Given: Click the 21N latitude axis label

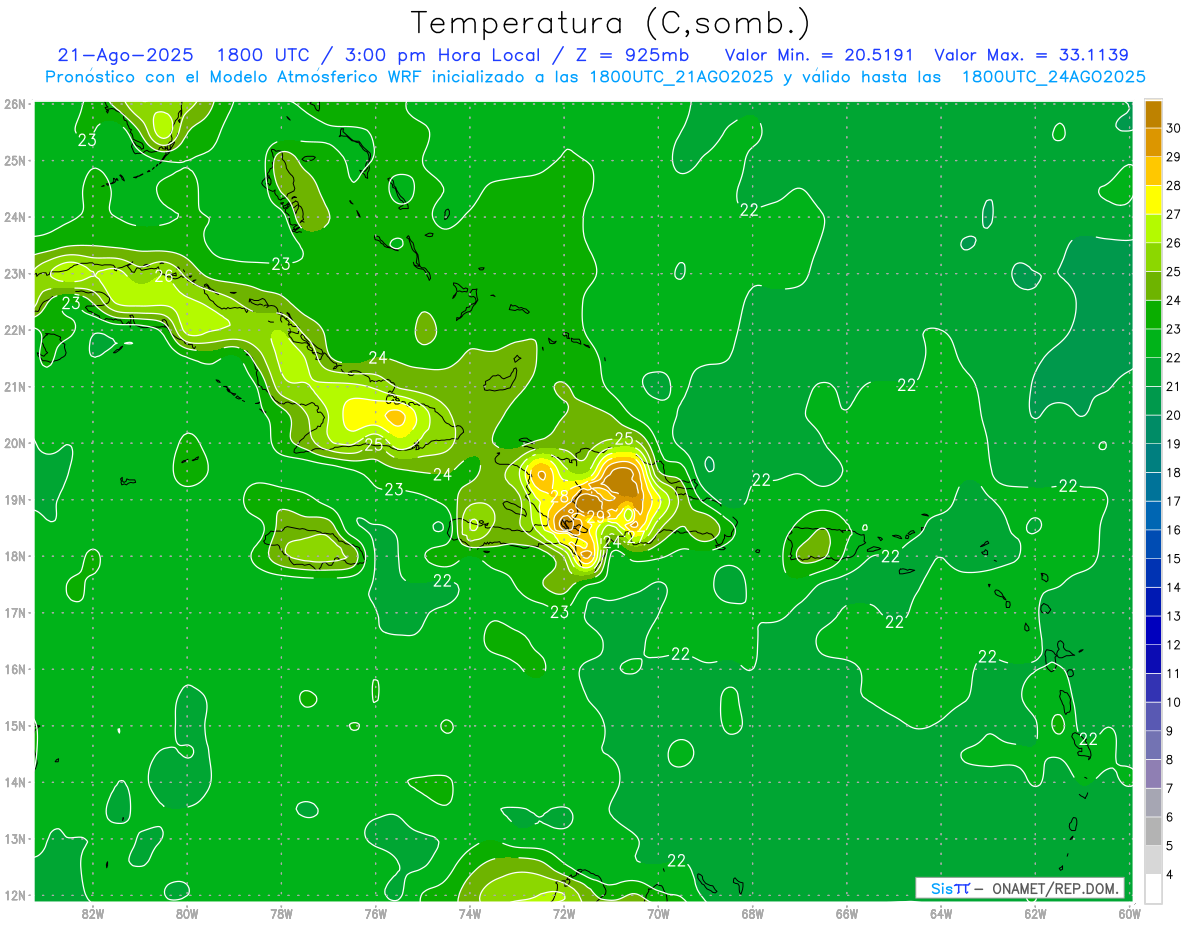Looking at the screenshot, I should point(14,387).
